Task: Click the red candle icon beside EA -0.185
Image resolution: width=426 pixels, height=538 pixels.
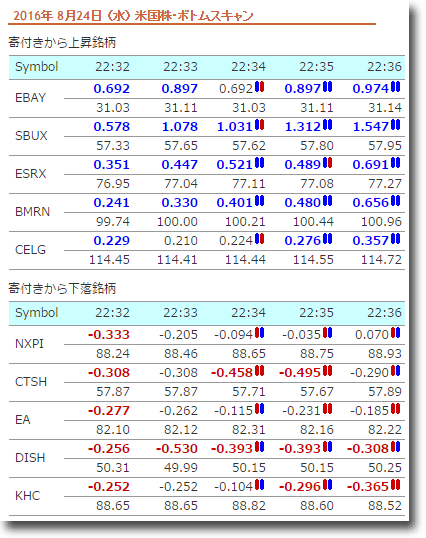Action: (x=395, y=409)
